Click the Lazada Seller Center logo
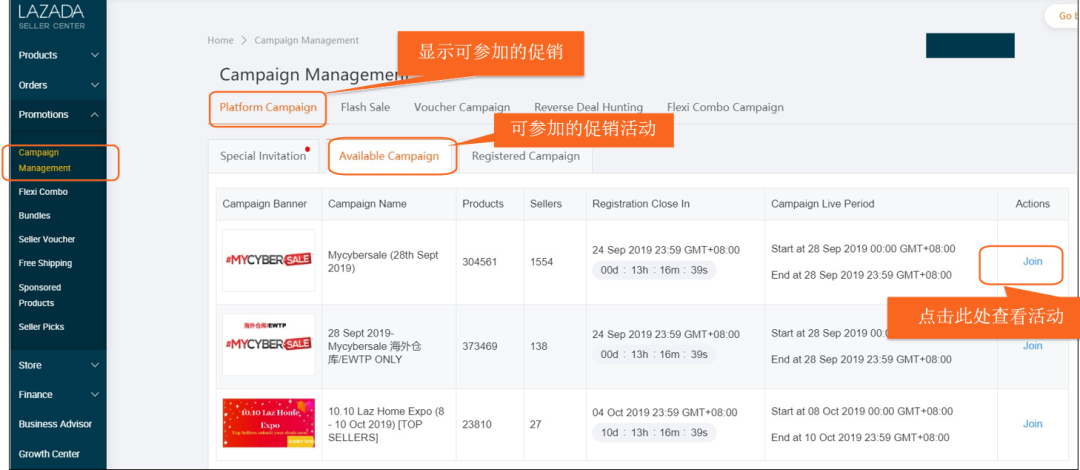 click(x=52, y=16)
